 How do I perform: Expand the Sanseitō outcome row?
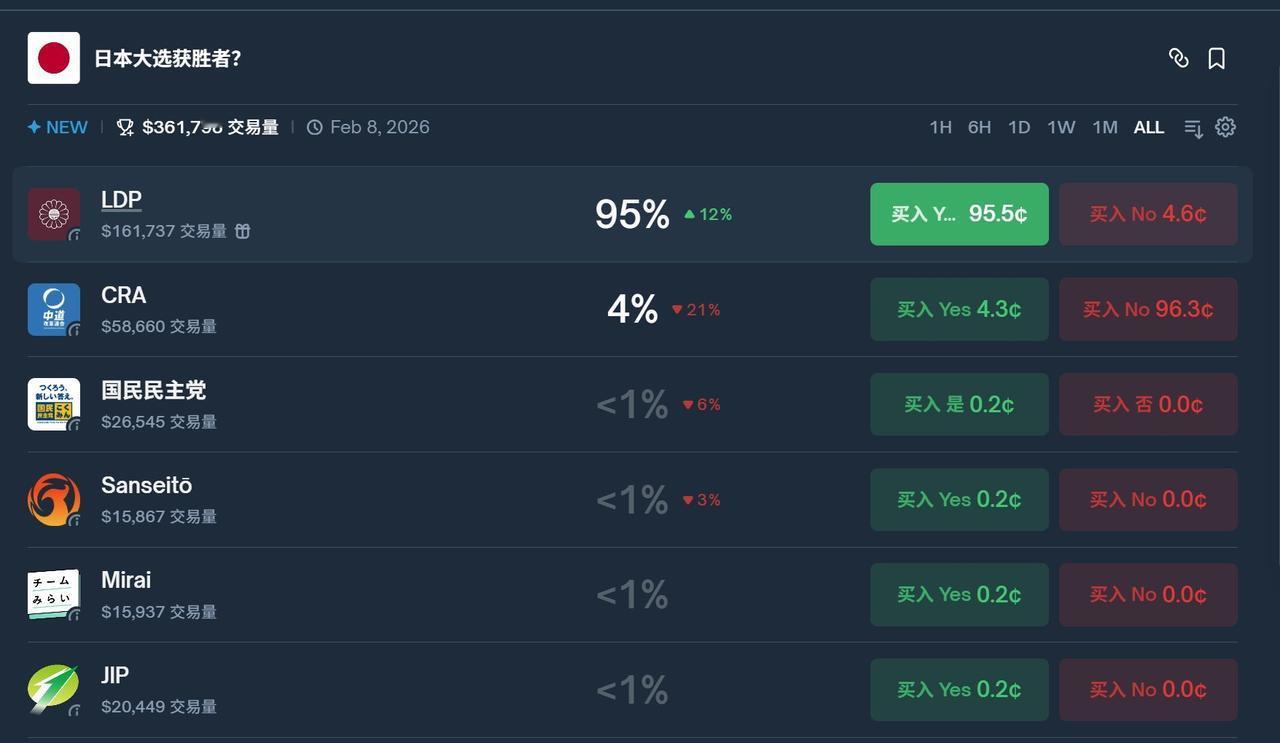pyautogui.click(x=400, y=500)
